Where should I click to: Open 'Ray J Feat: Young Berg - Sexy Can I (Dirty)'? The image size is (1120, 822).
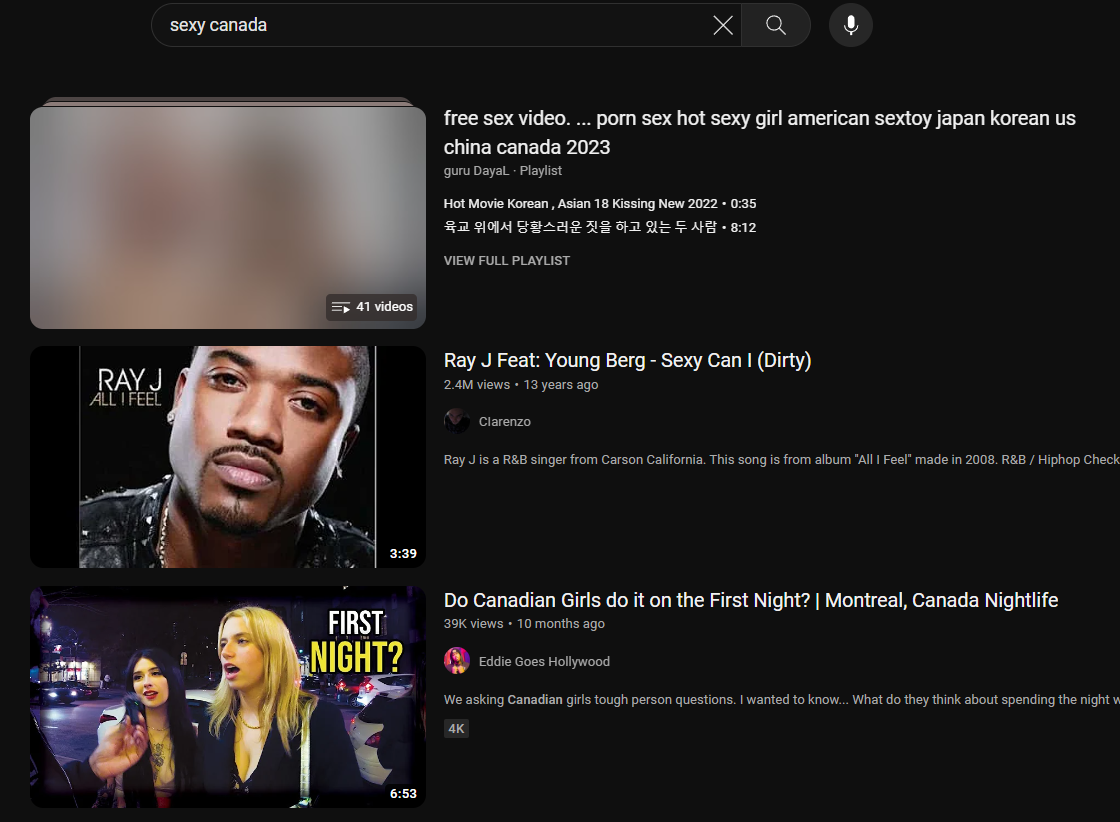point(627,361)
